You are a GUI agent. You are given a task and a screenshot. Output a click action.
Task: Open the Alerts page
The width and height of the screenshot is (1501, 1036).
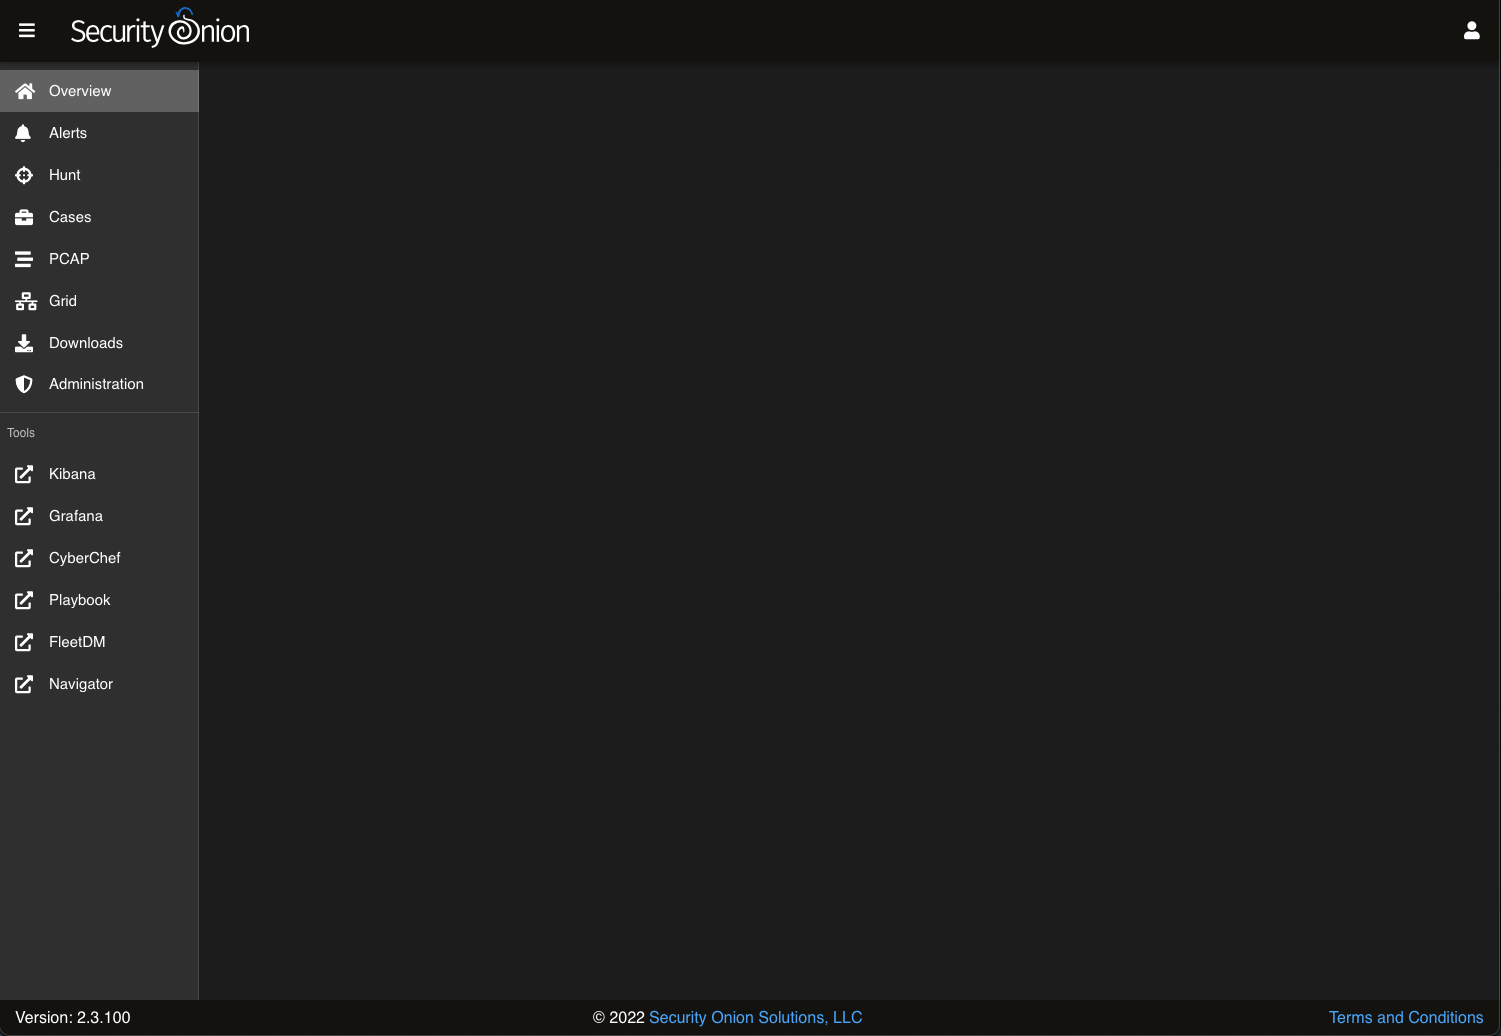click(99, 133)
